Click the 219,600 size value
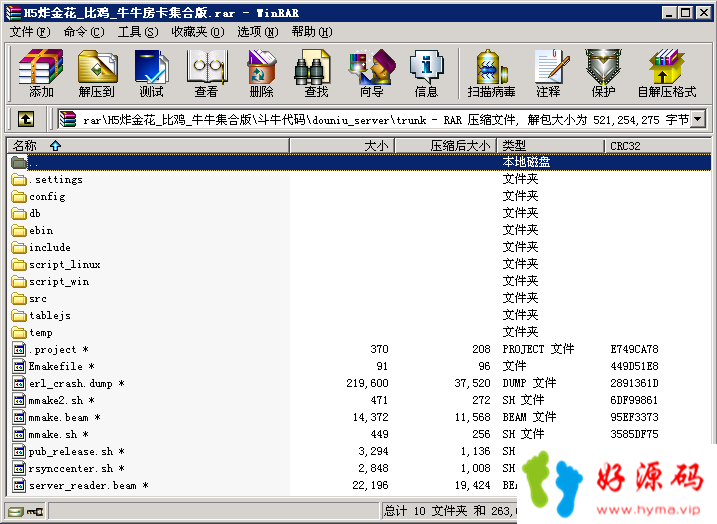The width and height of the screenshot is (717, 524). point(367,383)
